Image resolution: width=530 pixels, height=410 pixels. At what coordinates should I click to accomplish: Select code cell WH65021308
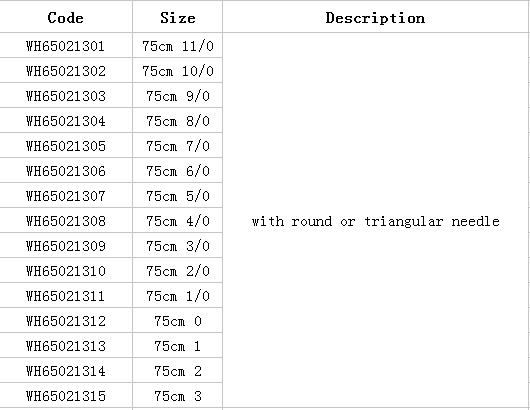[66, 221]
